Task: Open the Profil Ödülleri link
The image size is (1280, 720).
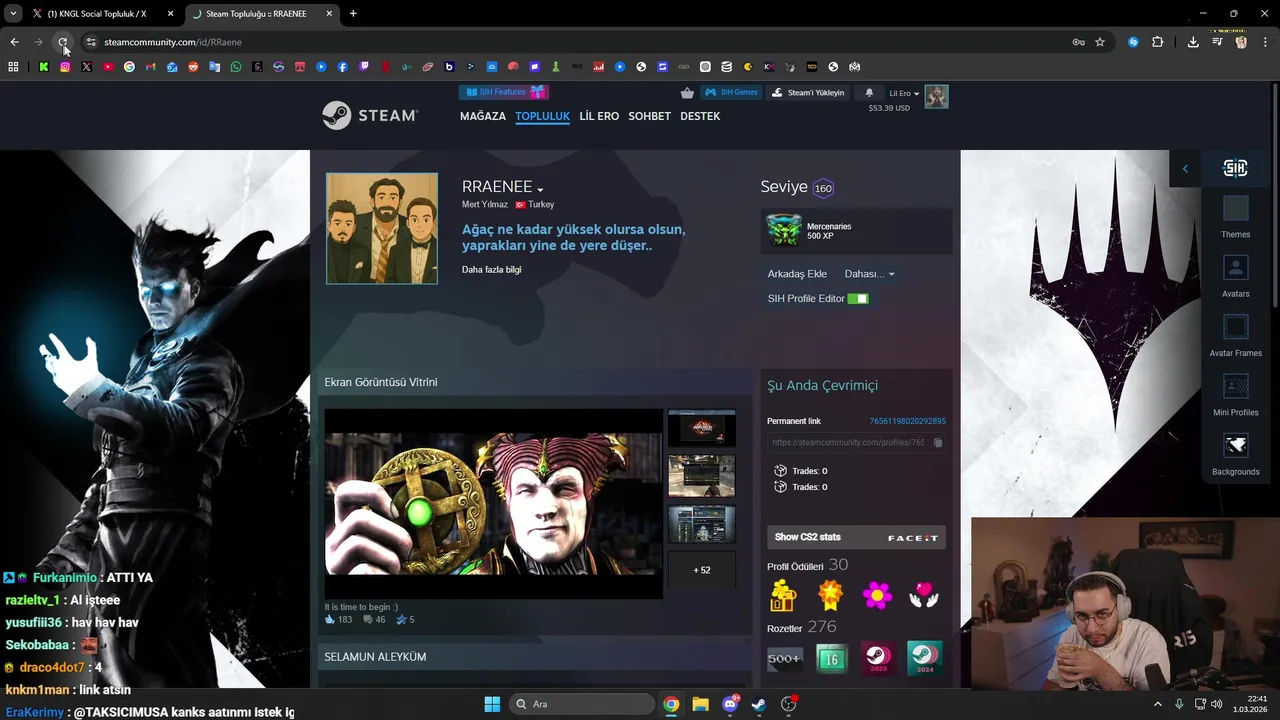Action: [x=795, y=567]
